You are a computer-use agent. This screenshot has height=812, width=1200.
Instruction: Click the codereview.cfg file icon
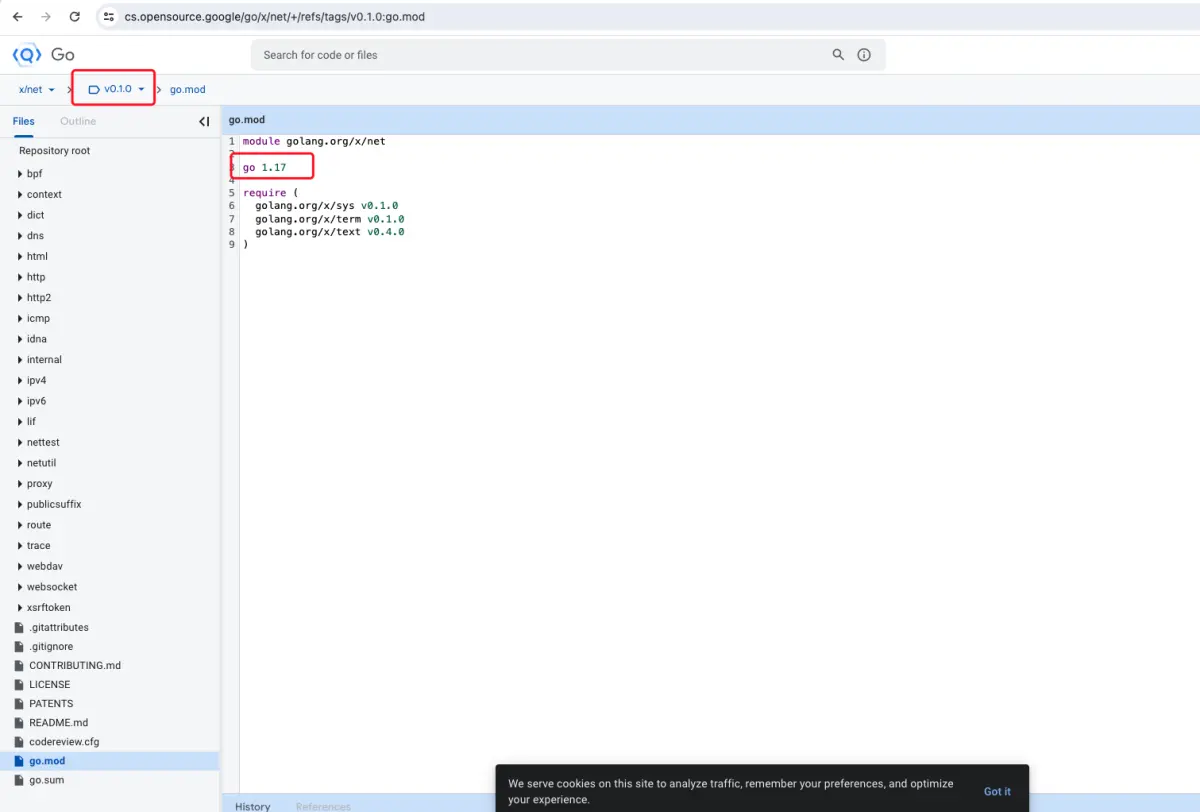19,742
